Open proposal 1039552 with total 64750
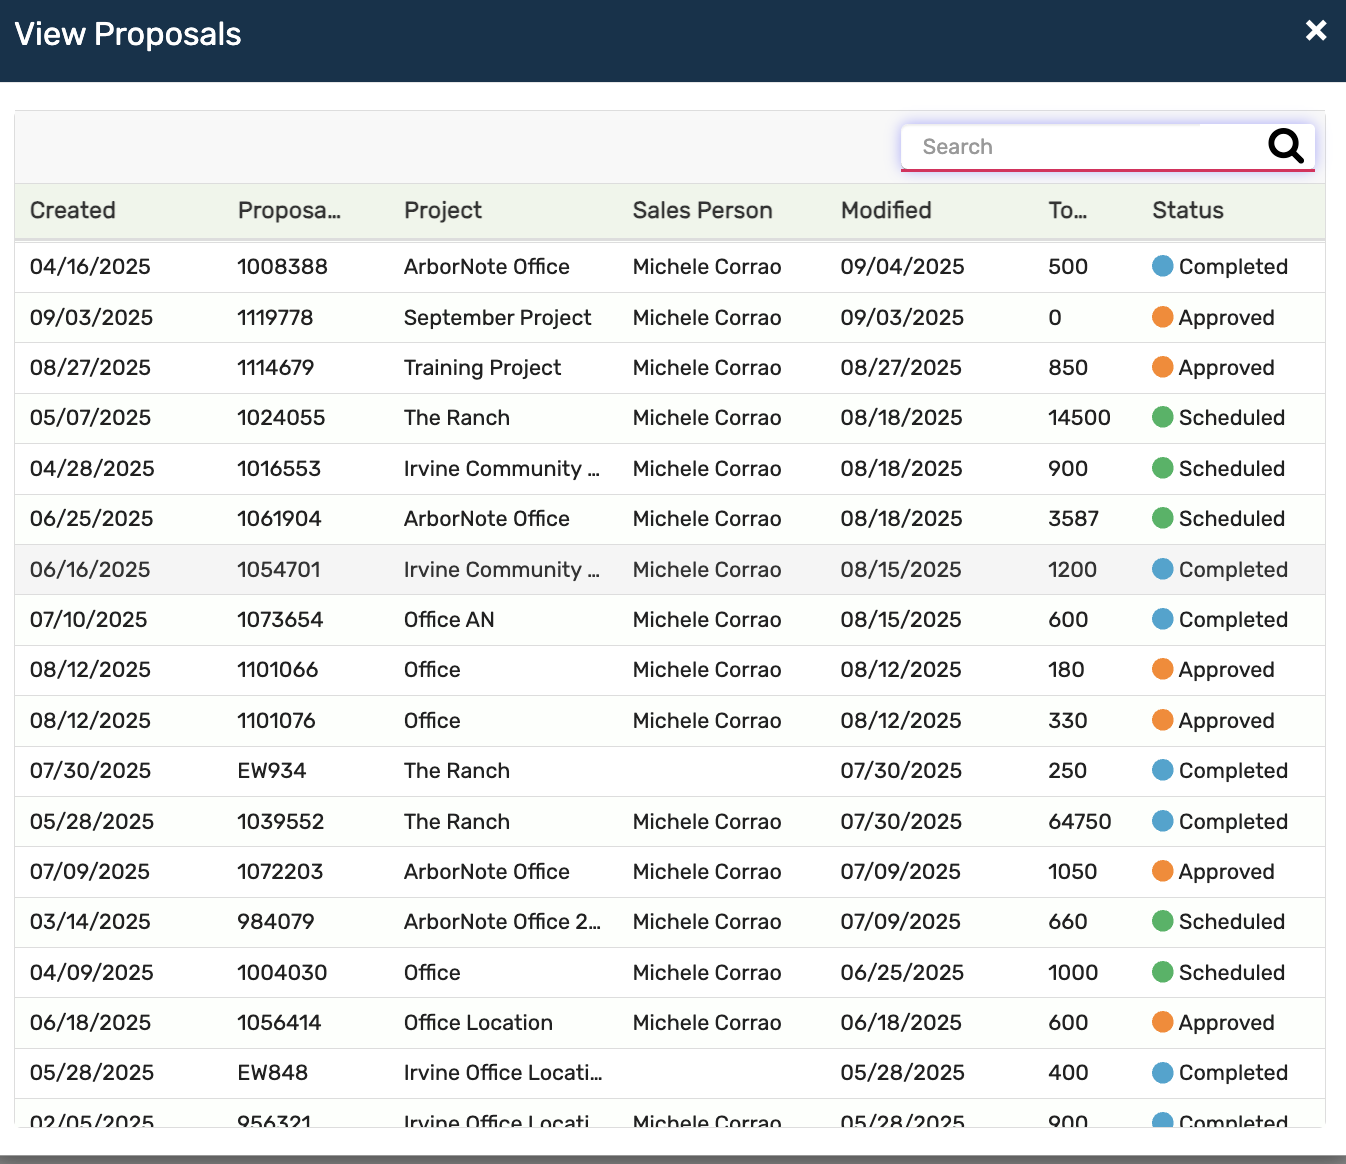This screenshot has height=1164, width=1346. pos(280,822)
